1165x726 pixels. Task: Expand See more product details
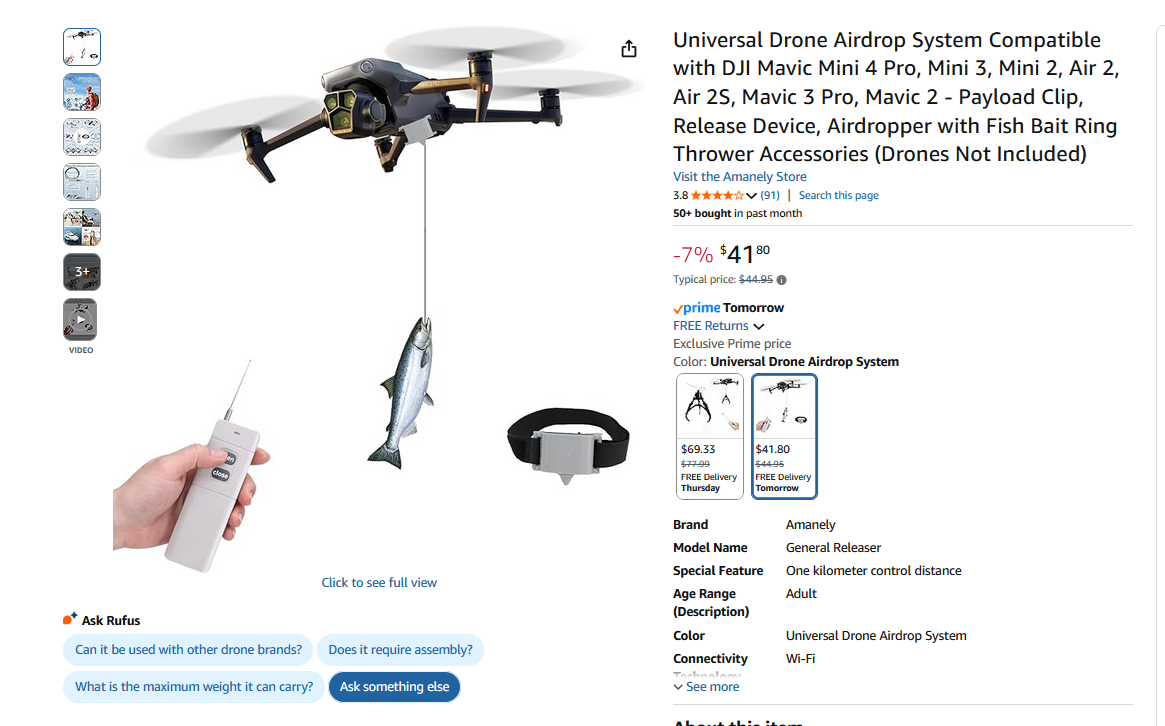[x=706, y=687]
